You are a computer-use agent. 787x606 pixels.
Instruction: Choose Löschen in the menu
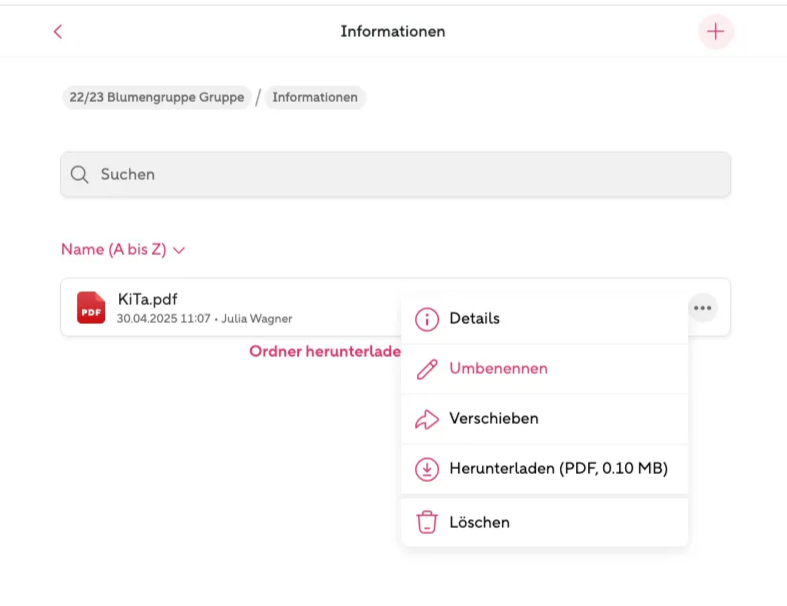(545, 522)
